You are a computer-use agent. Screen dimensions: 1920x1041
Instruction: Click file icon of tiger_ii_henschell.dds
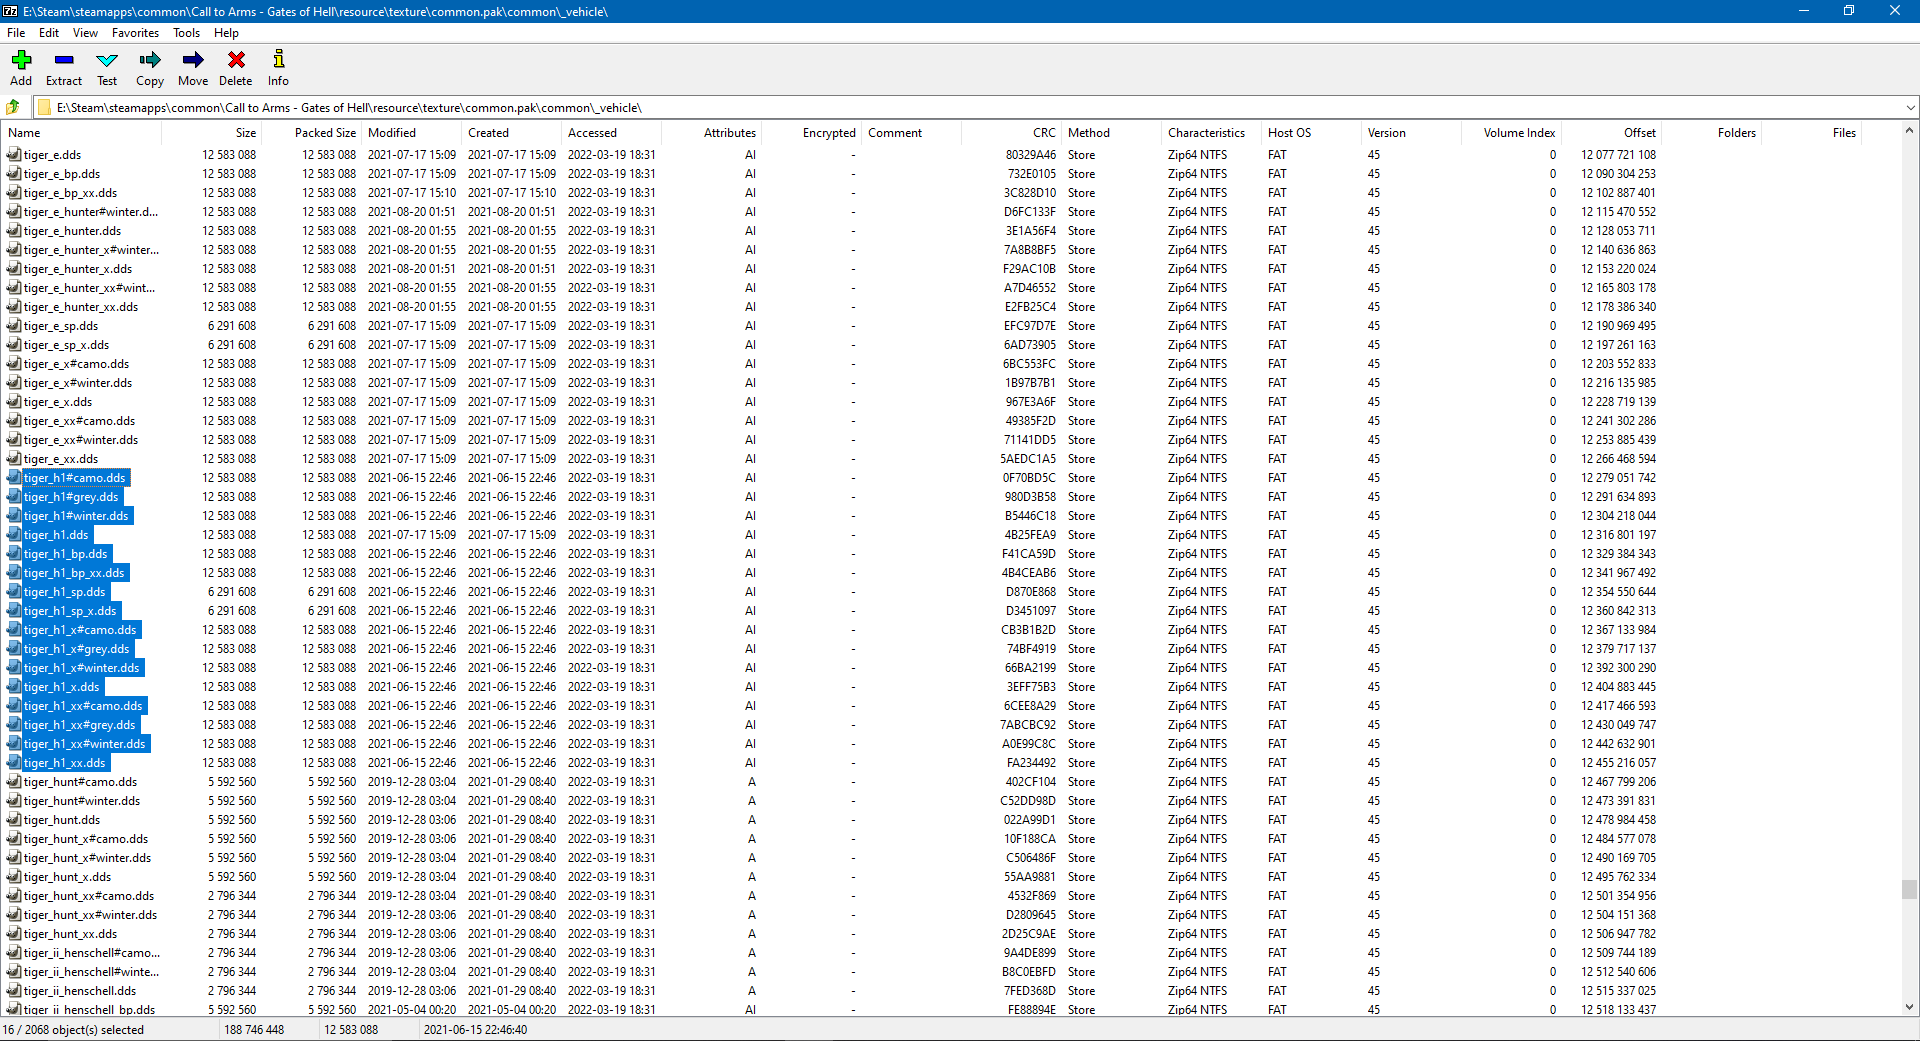coord(14,991)
